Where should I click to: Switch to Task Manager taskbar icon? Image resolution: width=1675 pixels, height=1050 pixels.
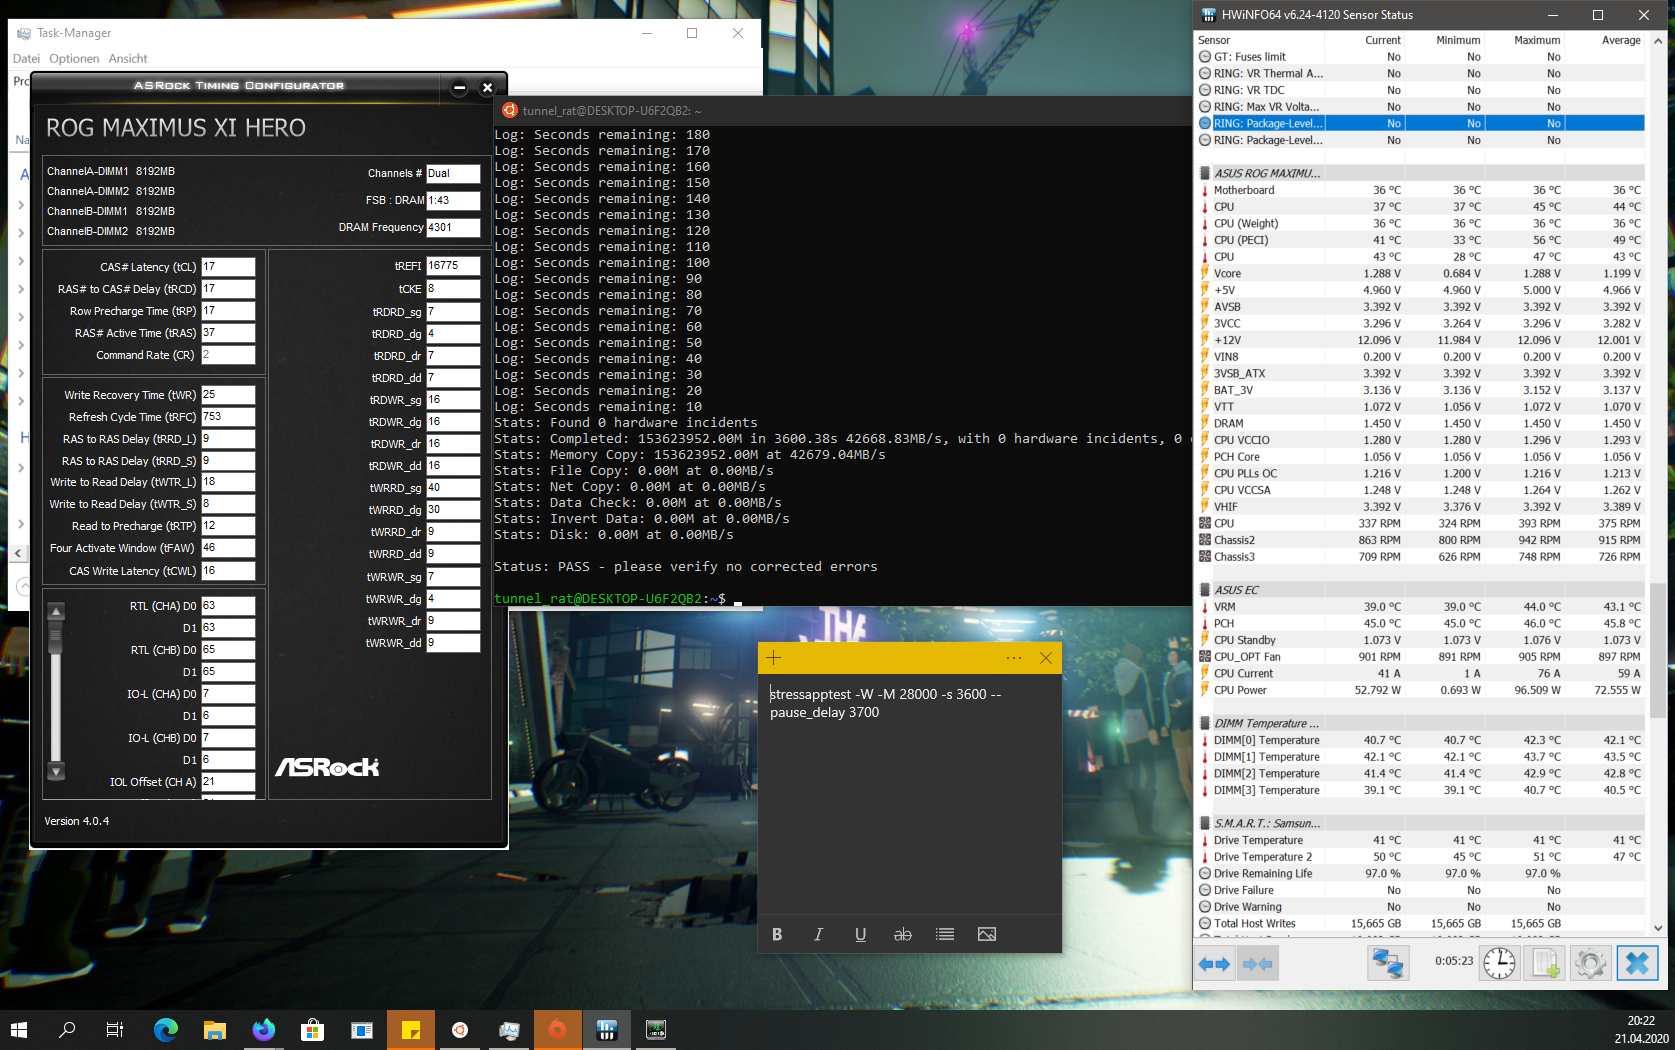tap(509, 1029)
